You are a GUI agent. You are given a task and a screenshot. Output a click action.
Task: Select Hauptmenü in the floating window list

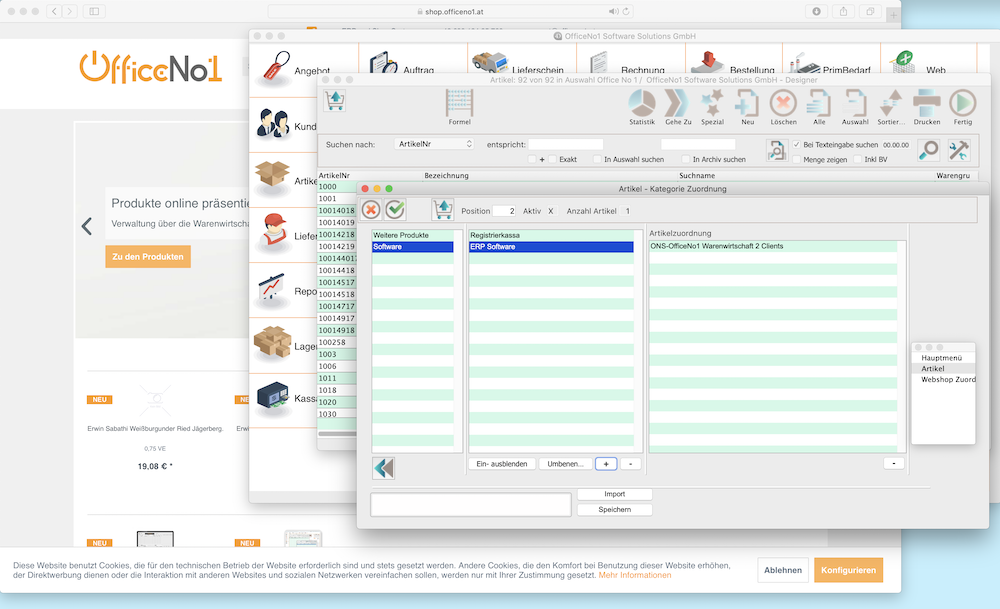click(x=944, y=358)
